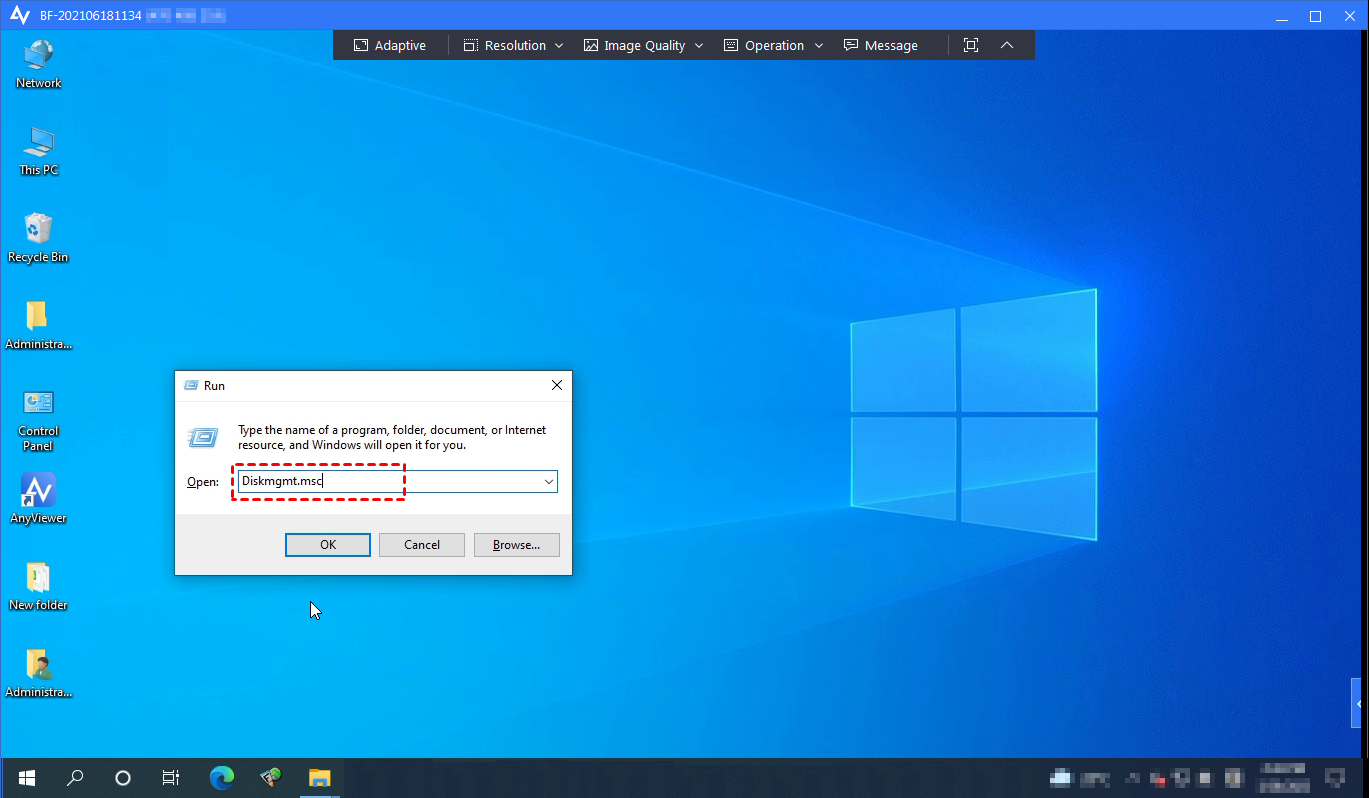Screen dimensions: 1369x798
Task: Select the New folder desktop icon
Action: [x=38, y=586]
